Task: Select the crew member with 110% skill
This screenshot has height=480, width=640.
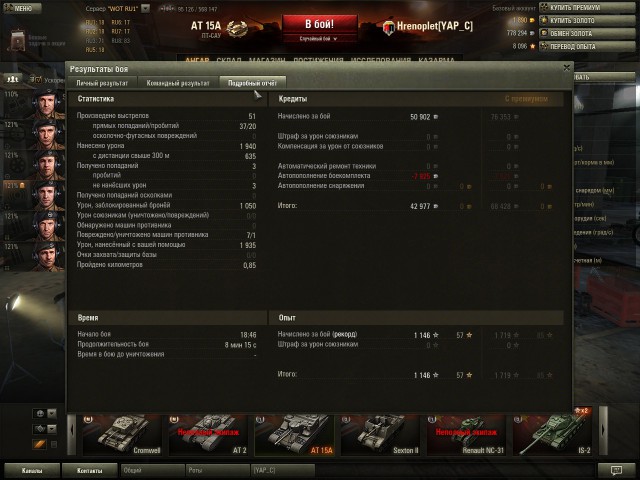Action: pyautogui.click(x=33, y=104)
